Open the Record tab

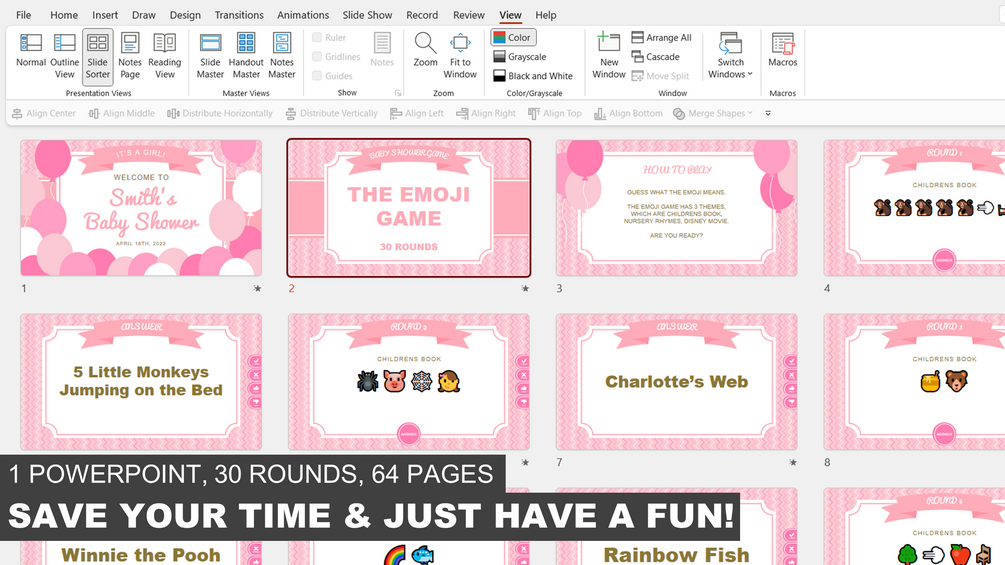point(422,15)
